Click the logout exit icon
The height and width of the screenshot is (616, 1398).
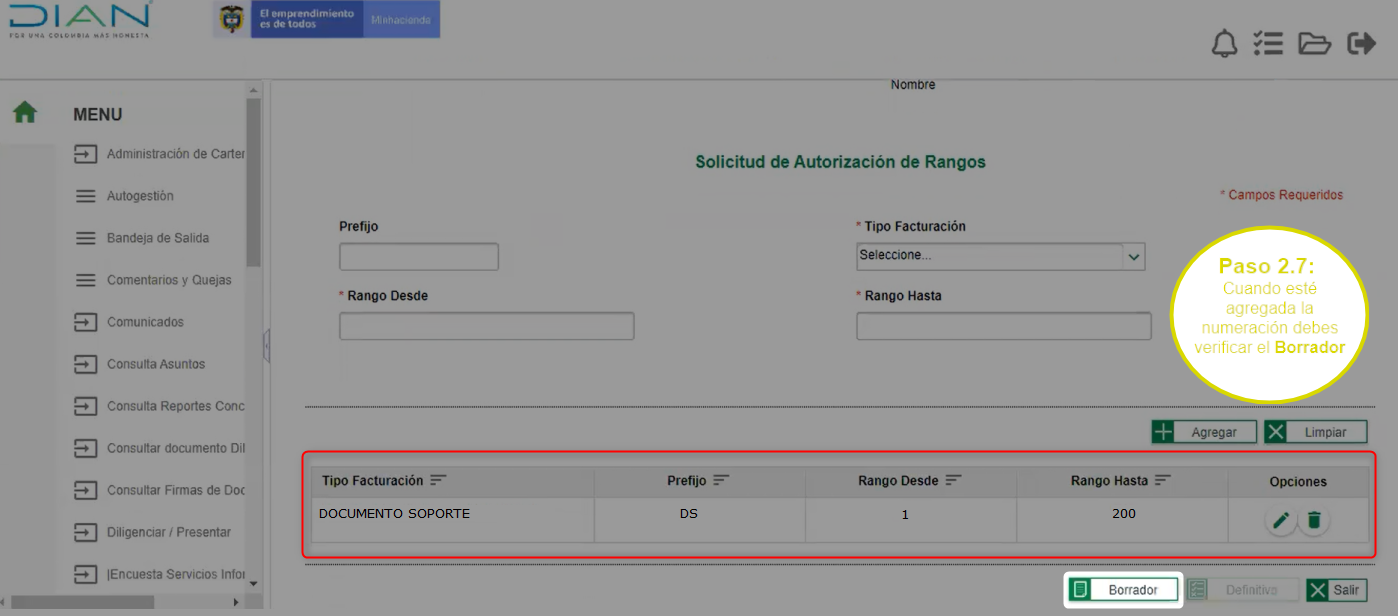coord(1361,44)
